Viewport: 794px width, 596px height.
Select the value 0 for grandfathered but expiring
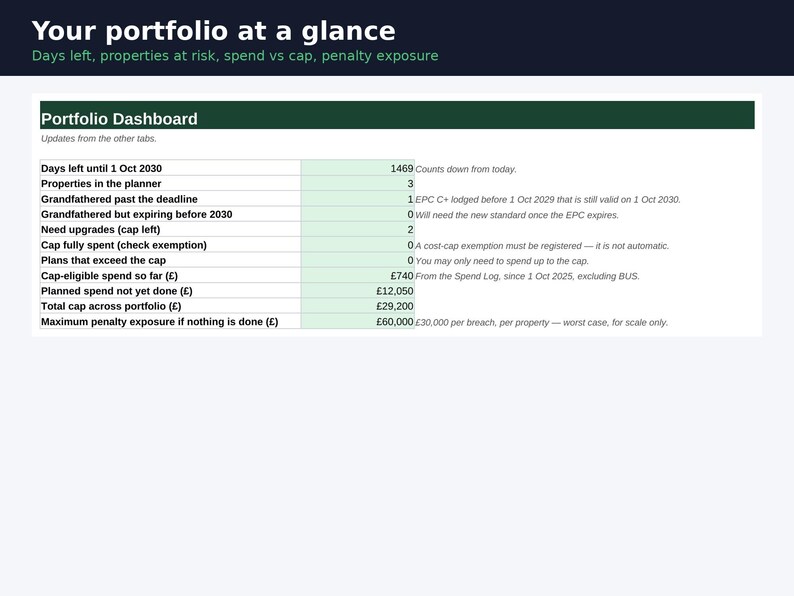(358, 214)
